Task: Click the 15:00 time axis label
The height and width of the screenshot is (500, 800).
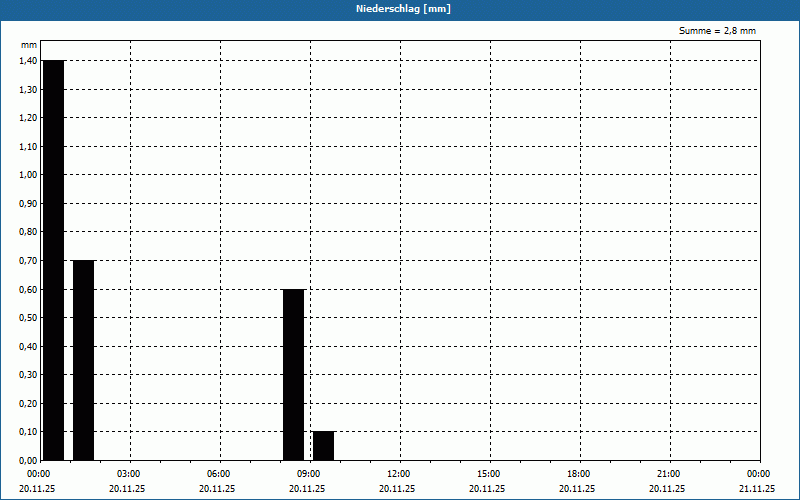Action: 488,474
